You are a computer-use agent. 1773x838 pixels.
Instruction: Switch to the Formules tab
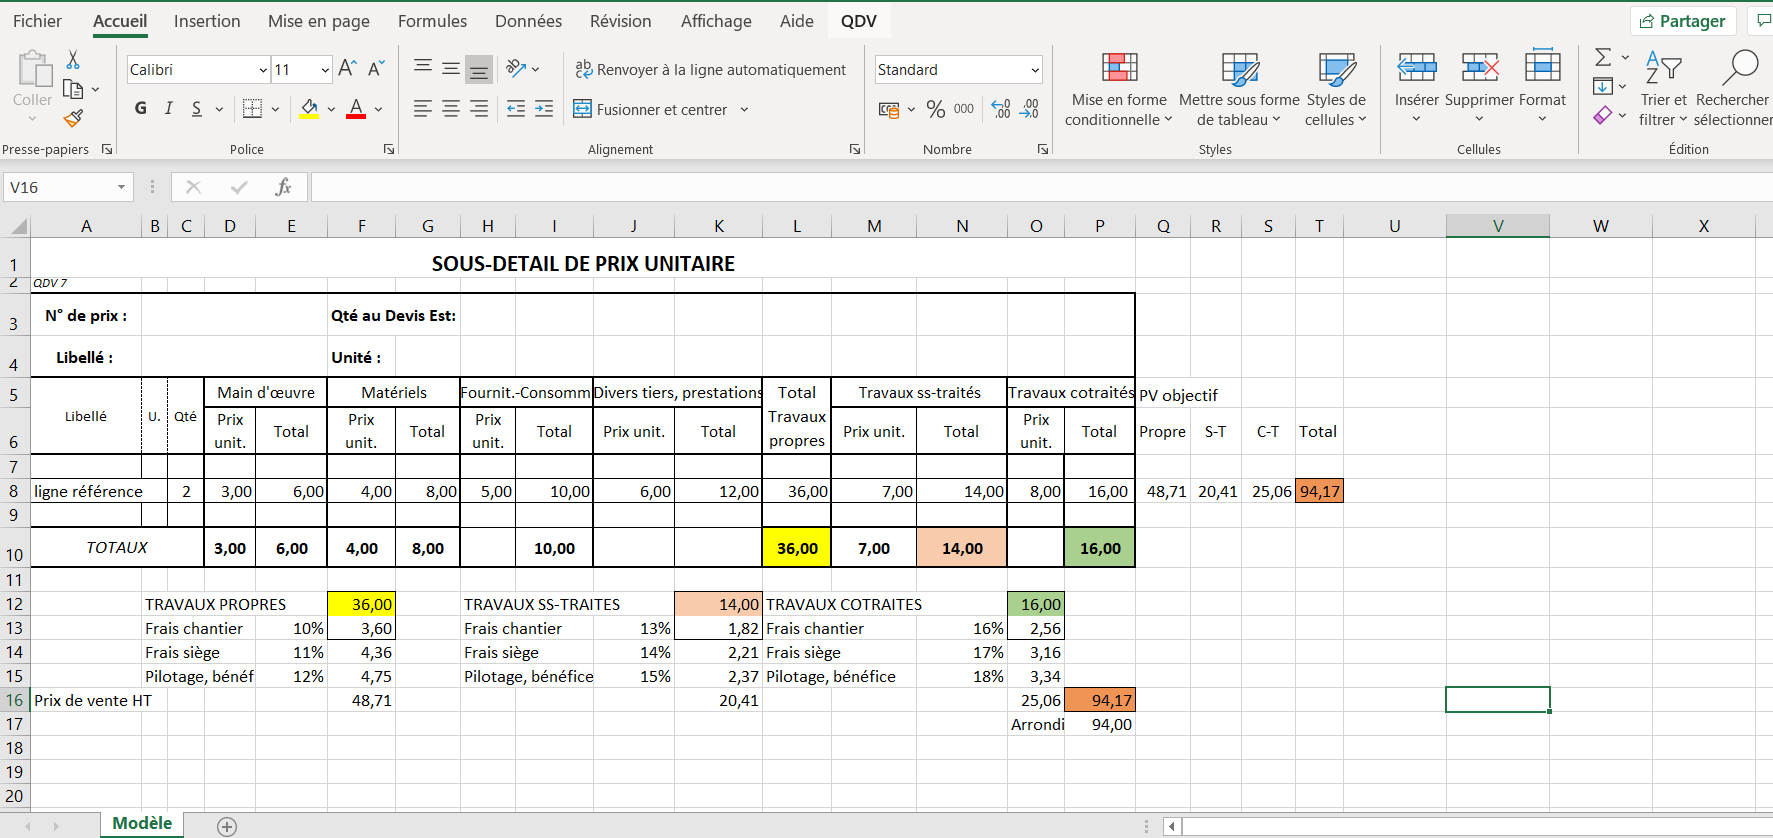click(x=432, y=21)
